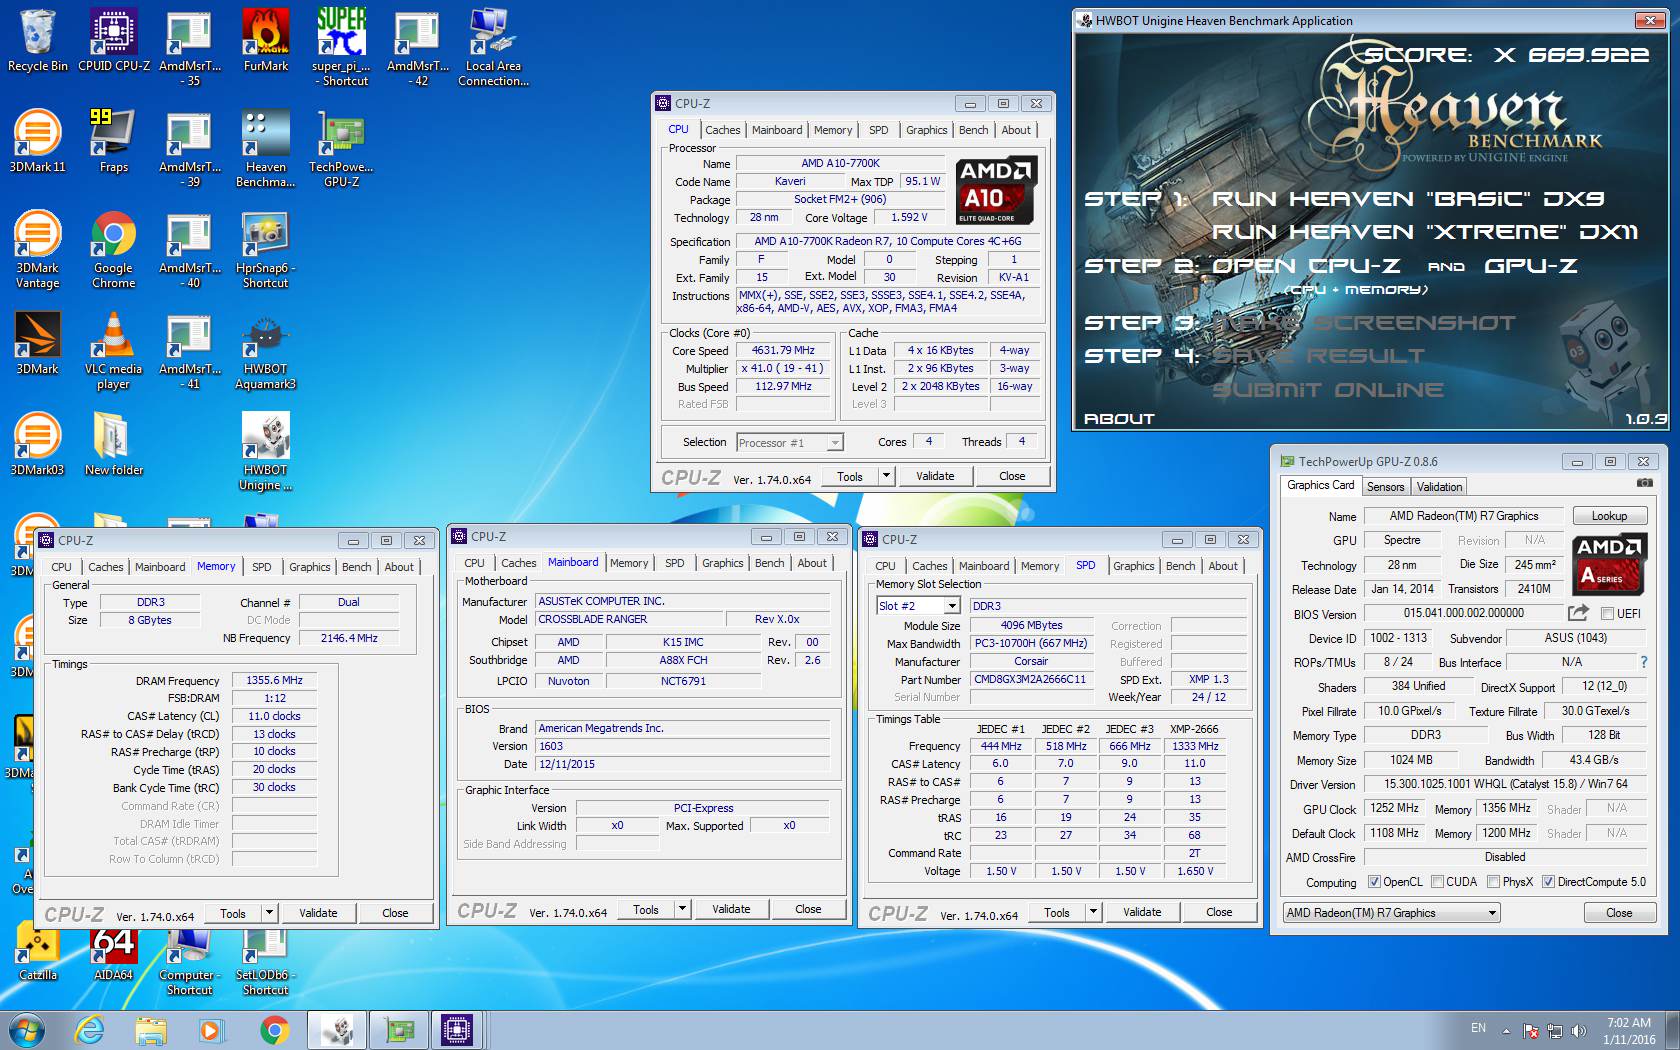Viewport: 1680px width, 1050px height.
Task: Open Heaven Benchmark desktop icon
Action: [x=266, y=148]
